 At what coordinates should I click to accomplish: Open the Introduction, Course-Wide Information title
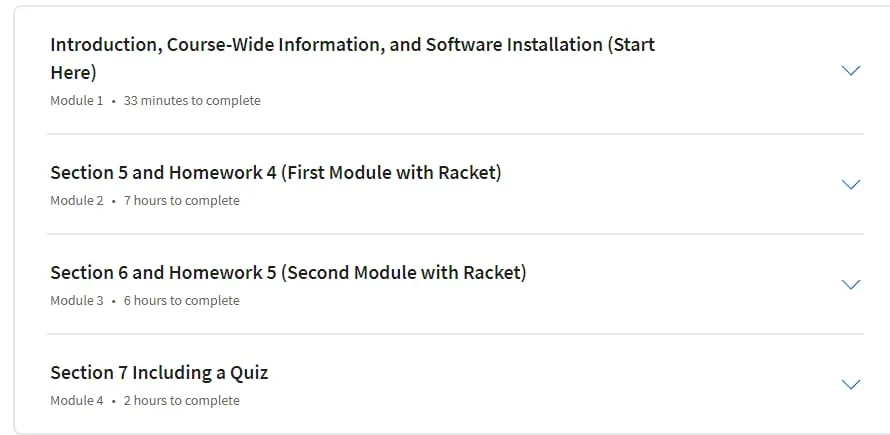[352, 58]
